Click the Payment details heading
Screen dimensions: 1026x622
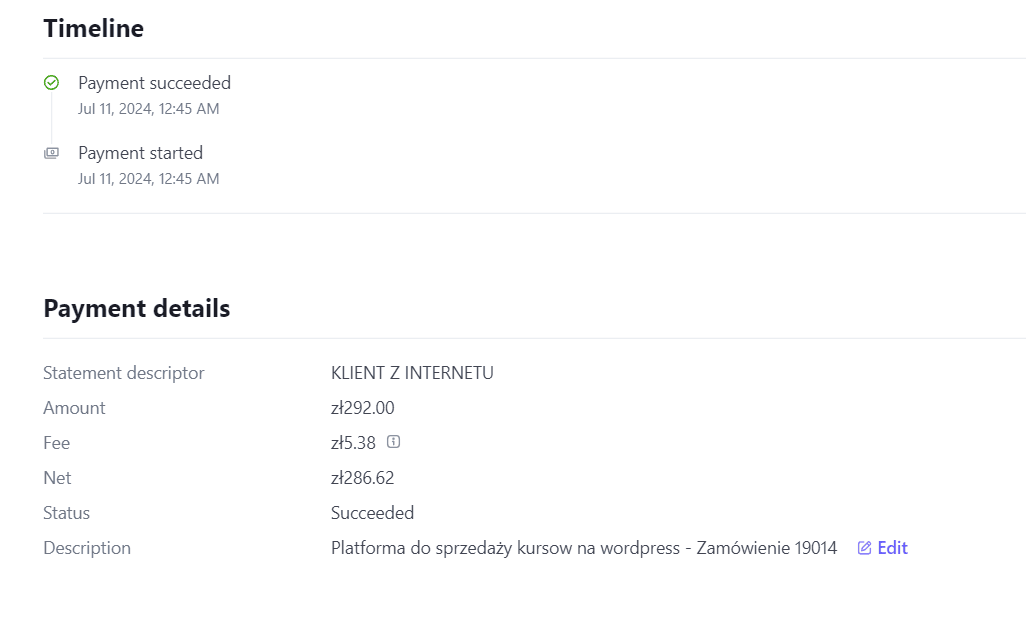pos(137,309)
